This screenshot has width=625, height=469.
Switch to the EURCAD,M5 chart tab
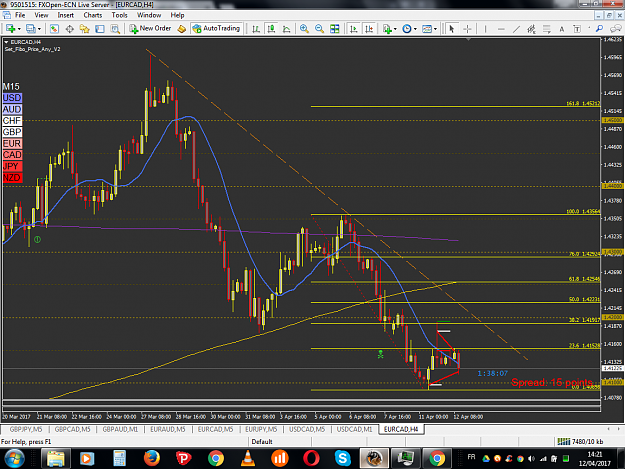(x=215, y=429)
